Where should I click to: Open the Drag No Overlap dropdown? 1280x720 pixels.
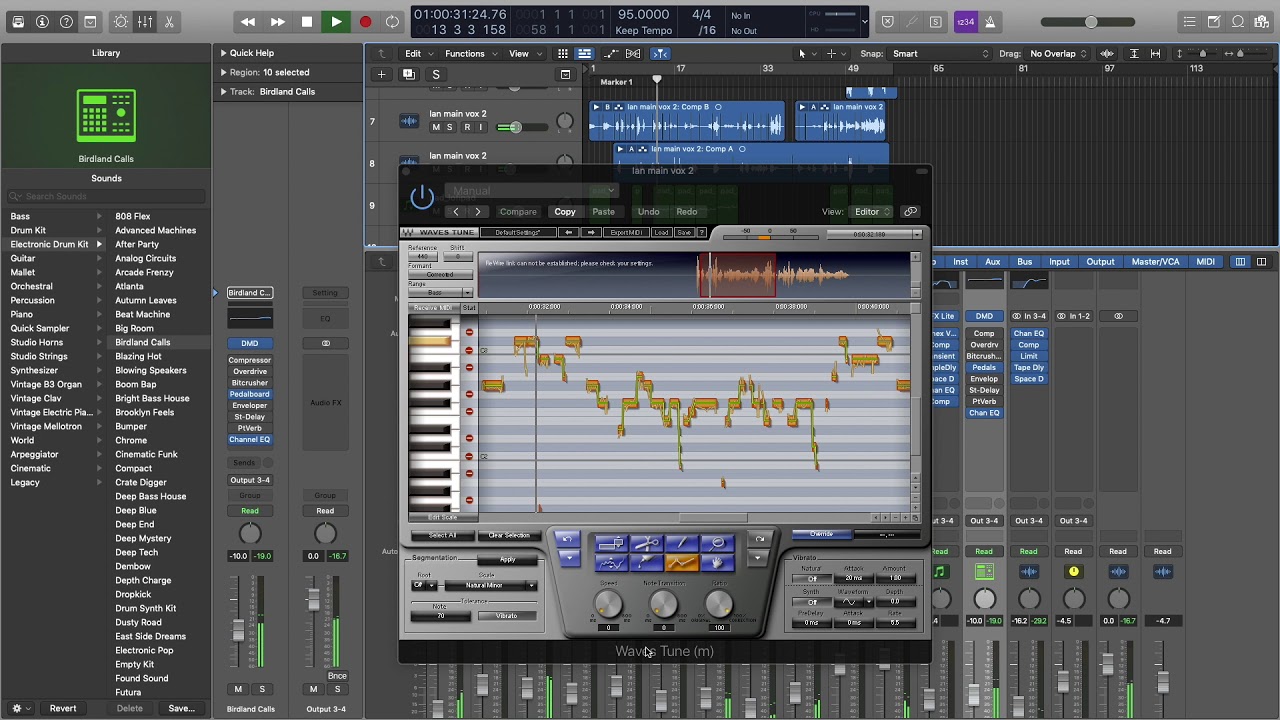[1058, 54]
